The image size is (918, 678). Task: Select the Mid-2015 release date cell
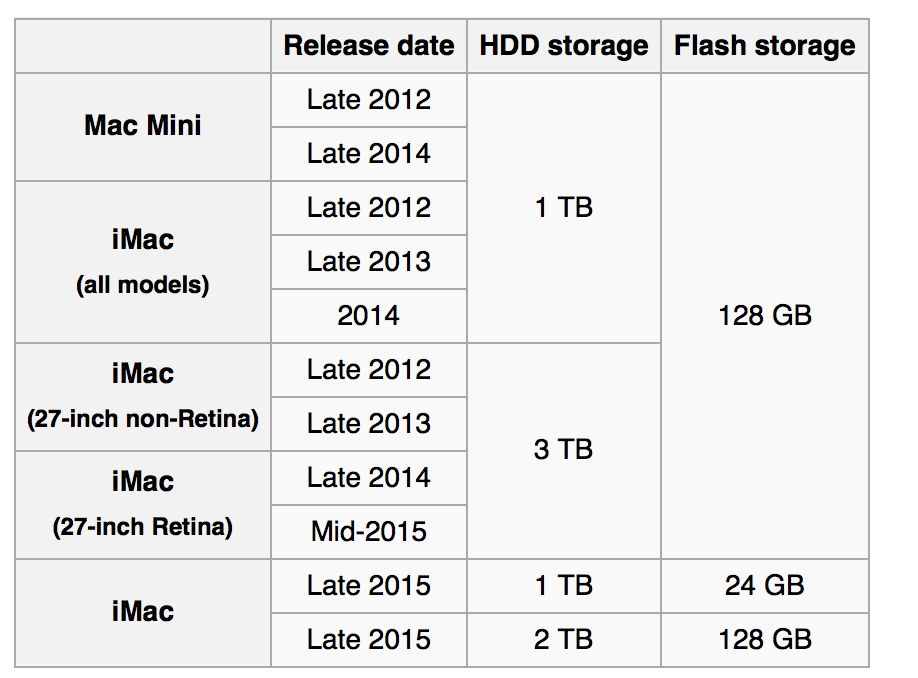[x=369, y=532]
